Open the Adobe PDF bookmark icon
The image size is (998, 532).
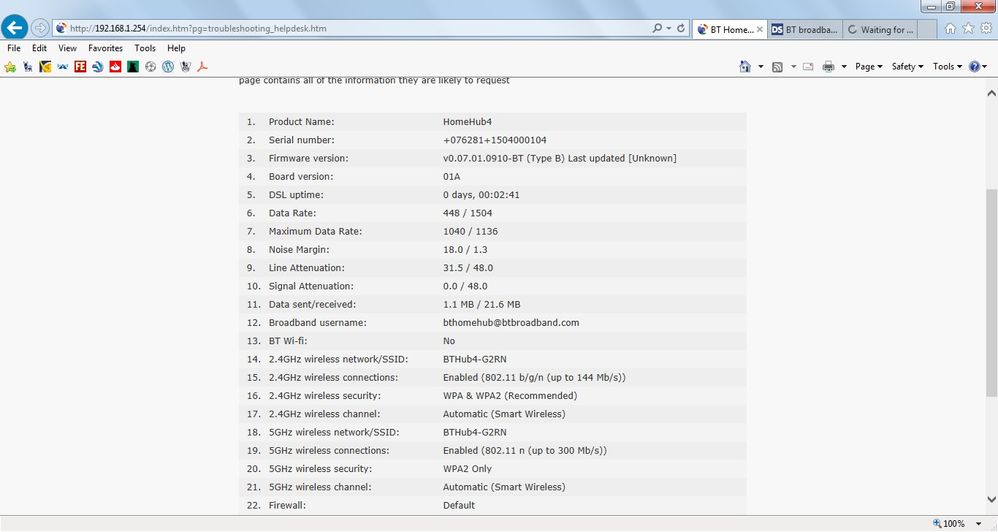[x=202, y=66]
